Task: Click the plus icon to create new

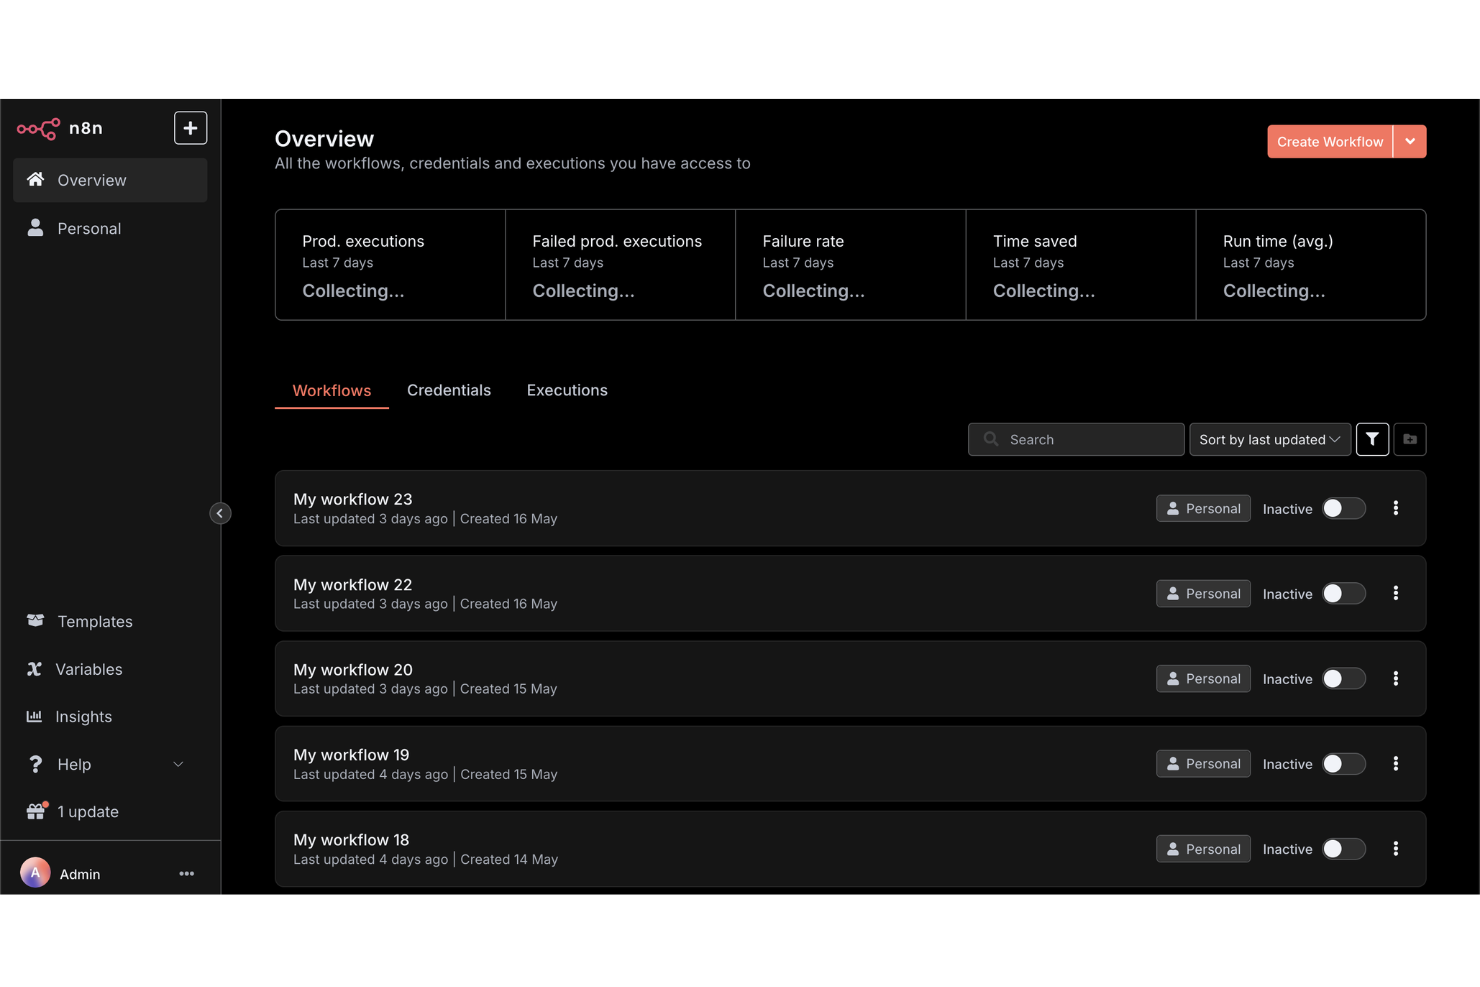Action: [x=190, y=127]
